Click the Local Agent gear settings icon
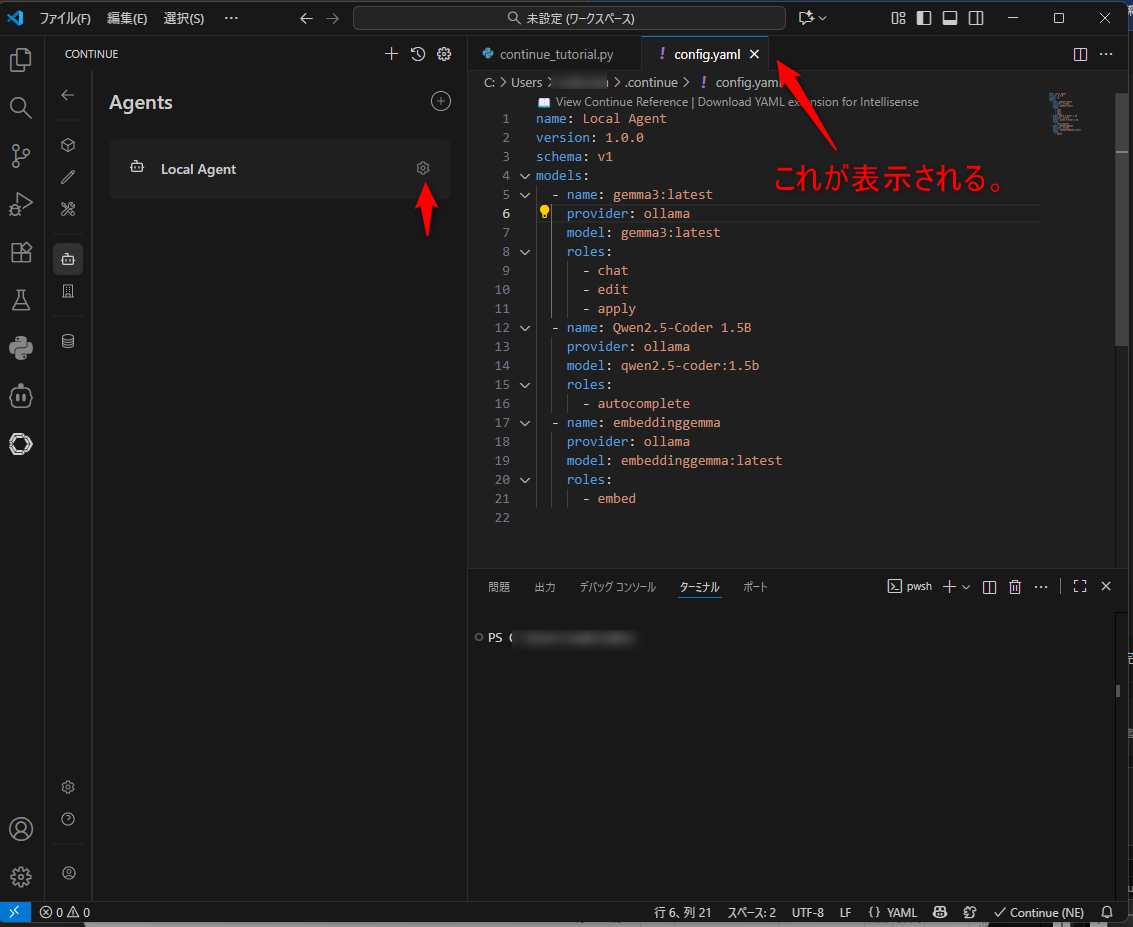This screenshot has width=1133, height=927. pos(423,168)
